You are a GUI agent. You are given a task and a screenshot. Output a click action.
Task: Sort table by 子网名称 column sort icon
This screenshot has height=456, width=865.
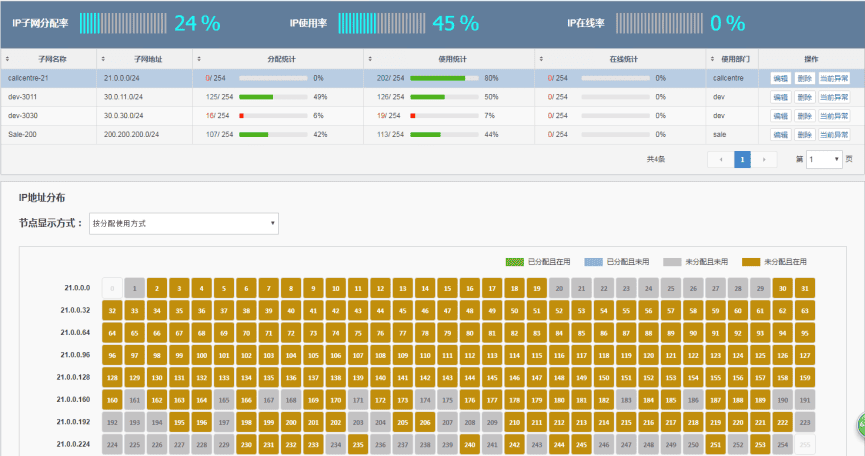pyautogui.click(x=7, y=59)
